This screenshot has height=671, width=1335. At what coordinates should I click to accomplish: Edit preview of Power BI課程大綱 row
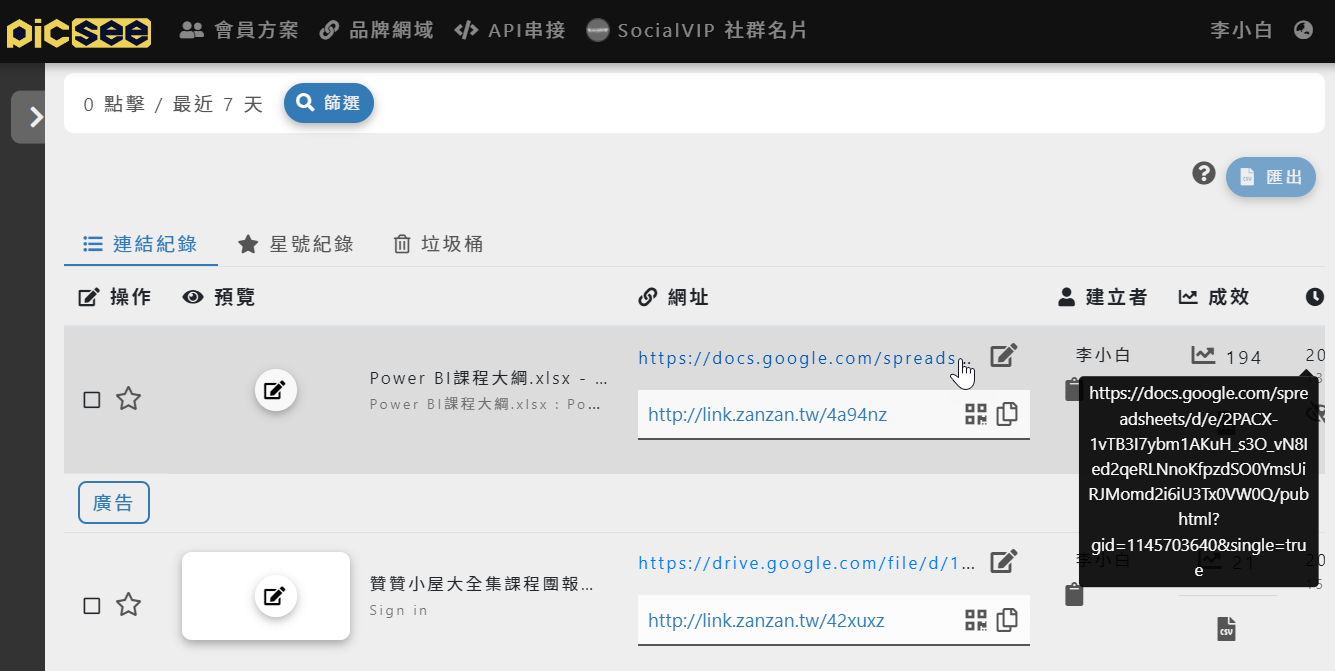tap(275, 390)
